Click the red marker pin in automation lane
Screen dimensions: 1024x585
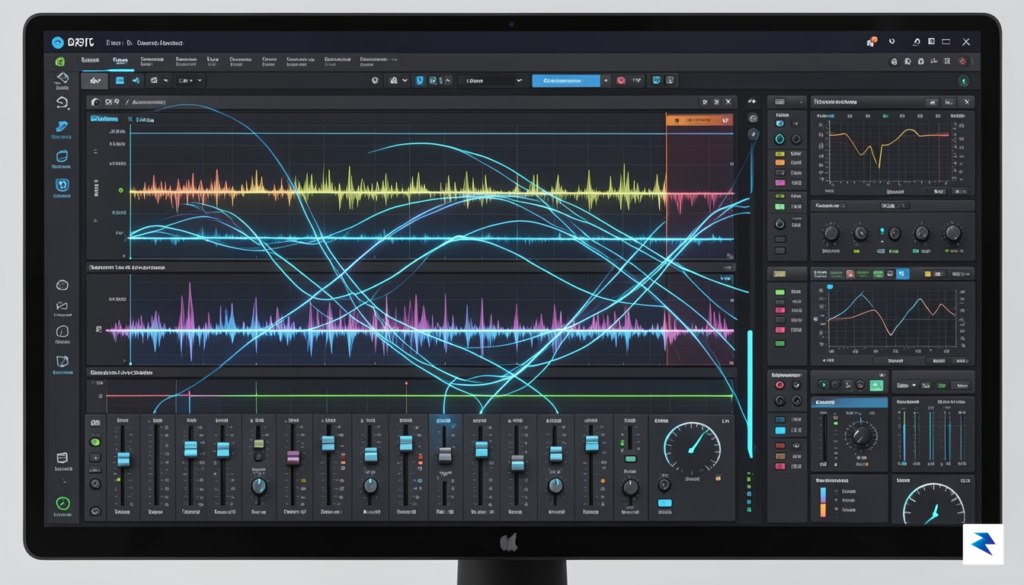406,385
